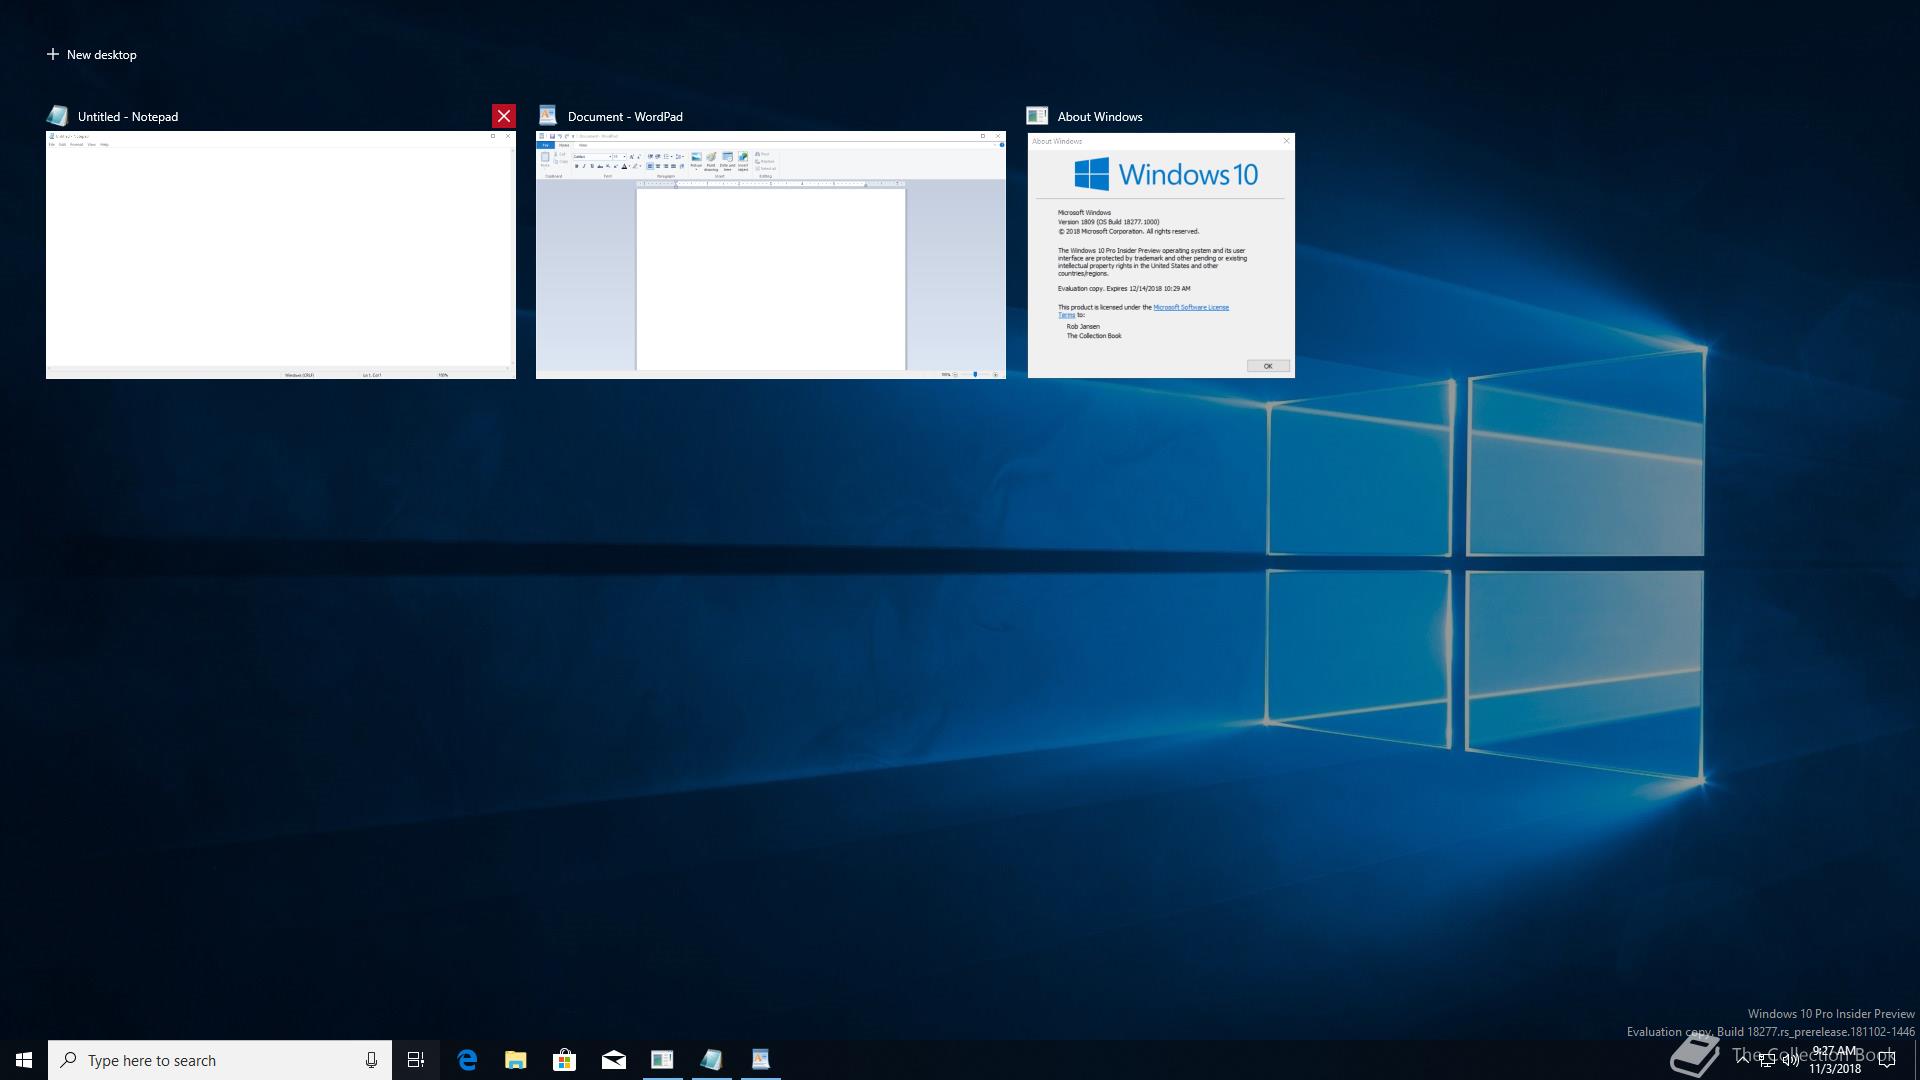
Task: Open the Mail app from the taskbar
Action: (614, 1060)
